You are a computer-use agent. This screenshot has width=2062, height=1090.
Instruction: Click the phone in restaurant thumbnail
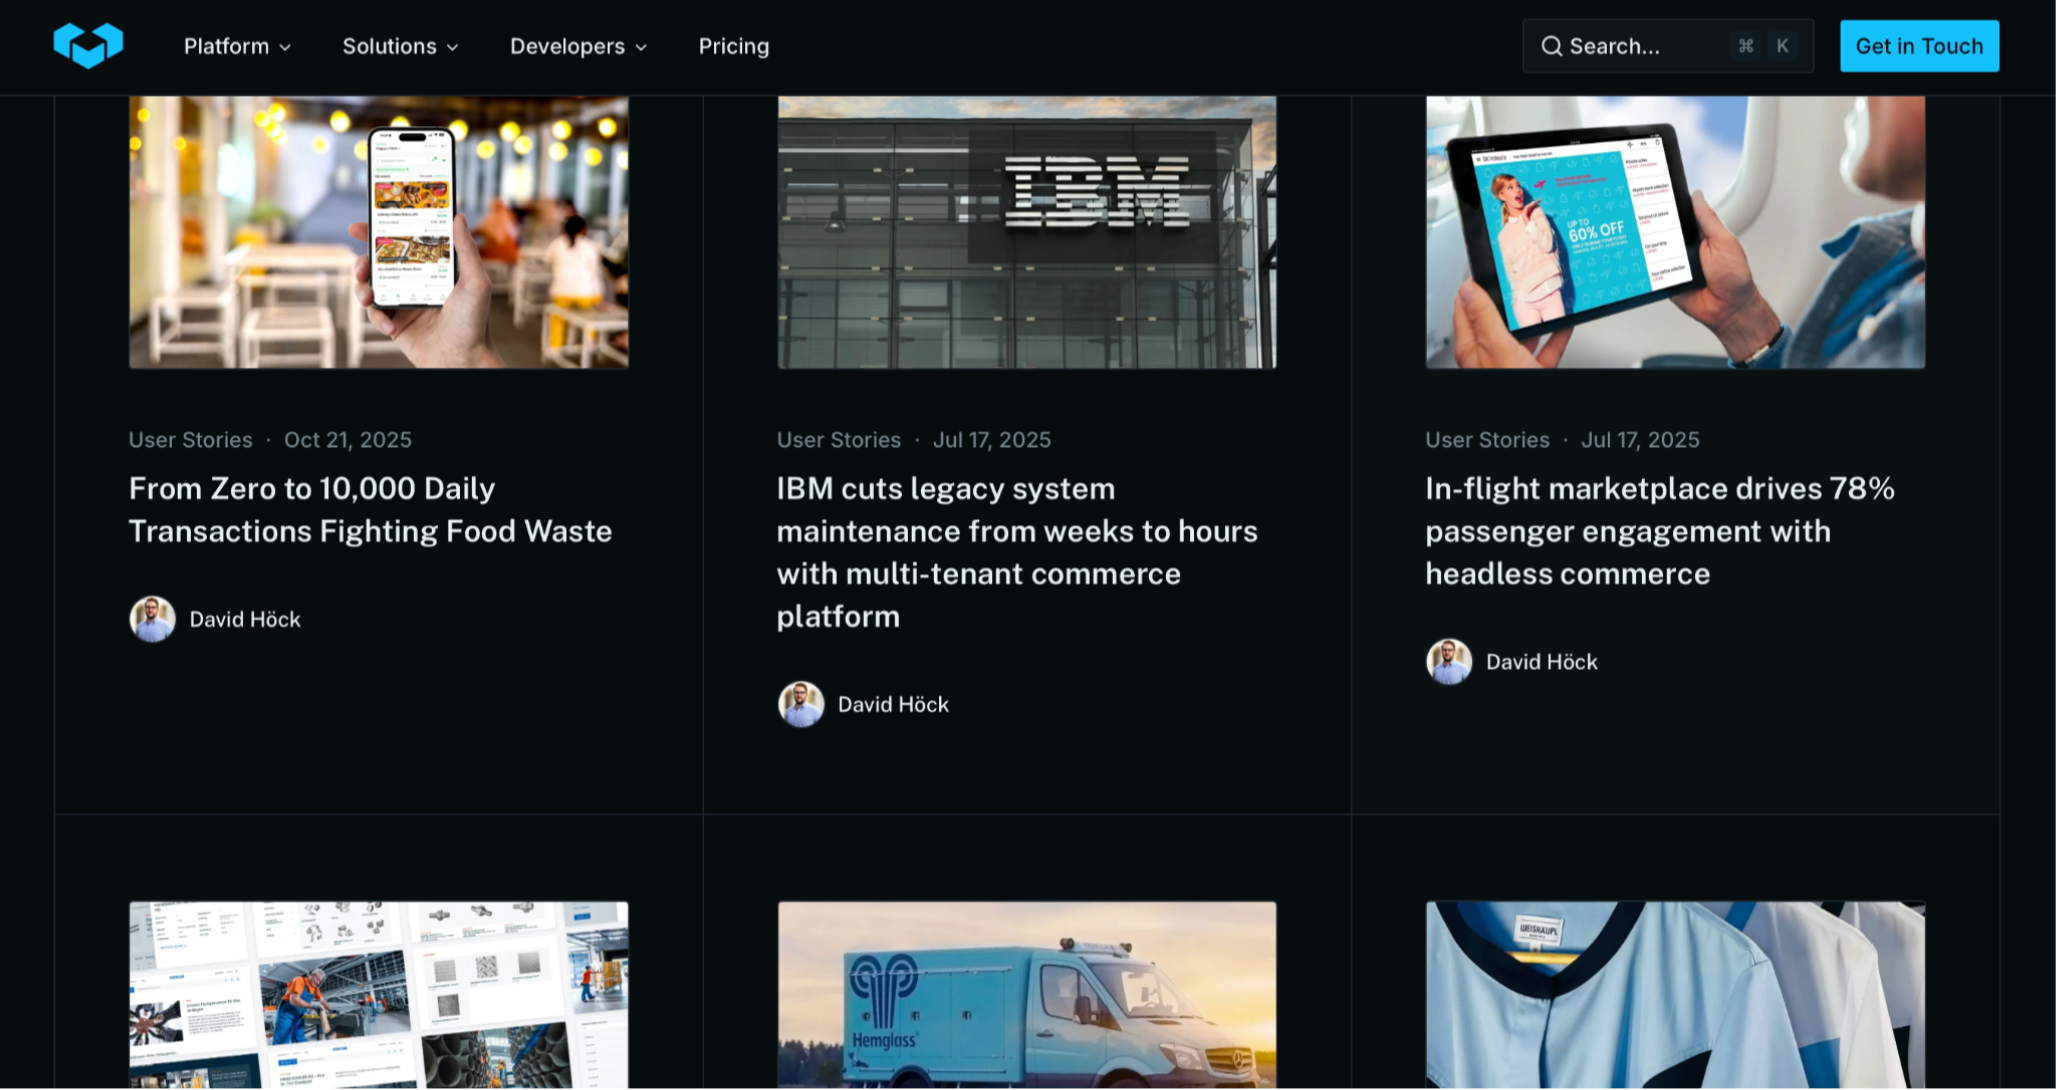[379, 232]
